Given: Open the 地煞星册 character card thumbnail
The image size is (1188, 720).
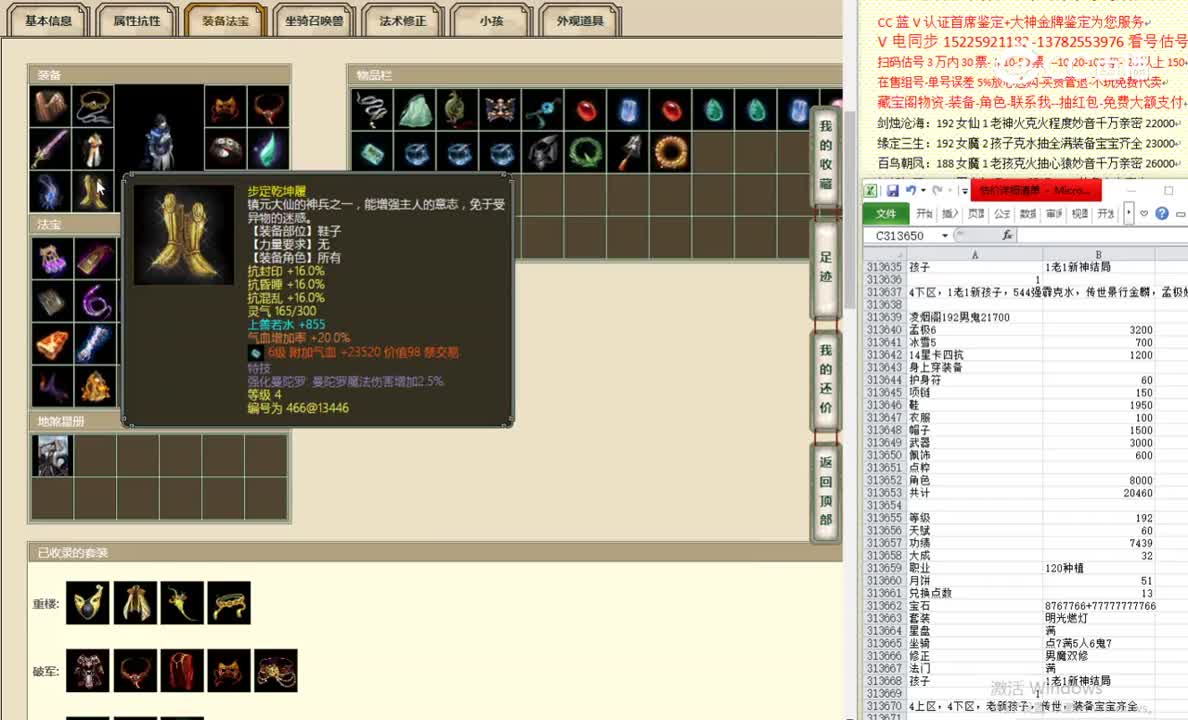Looking at the screenshot, I should (x=52, y=455).
